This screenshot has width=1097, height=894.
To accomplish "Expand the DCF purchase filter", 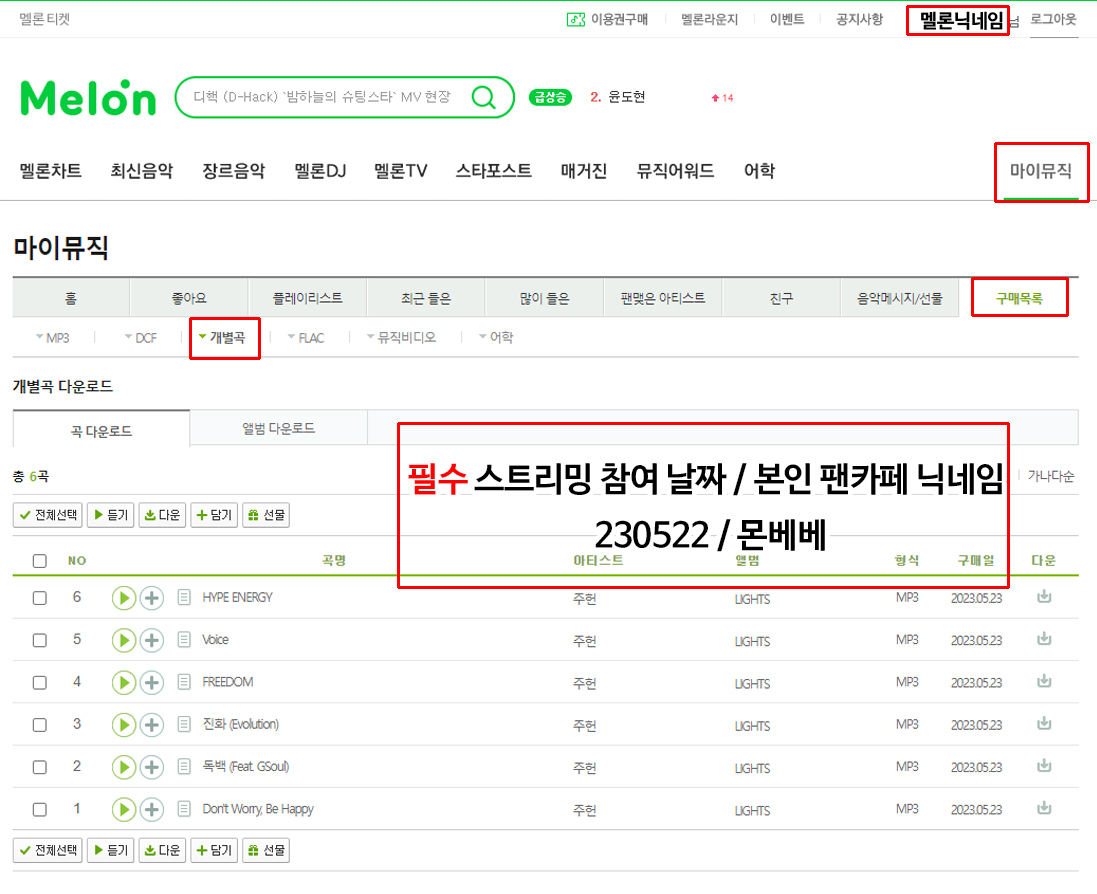I will [141, 338].
